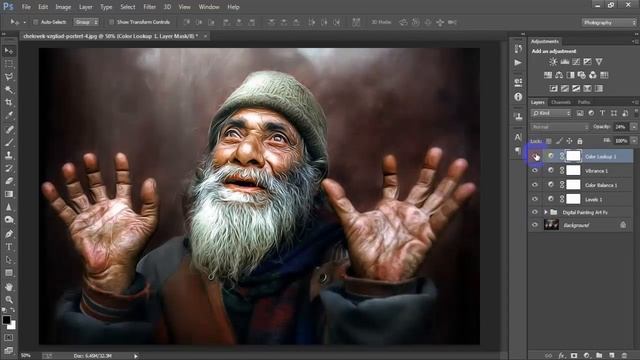Select the Move tool in toolbox
This screenshot has width=640, height=360.
[x=9, y=51]
